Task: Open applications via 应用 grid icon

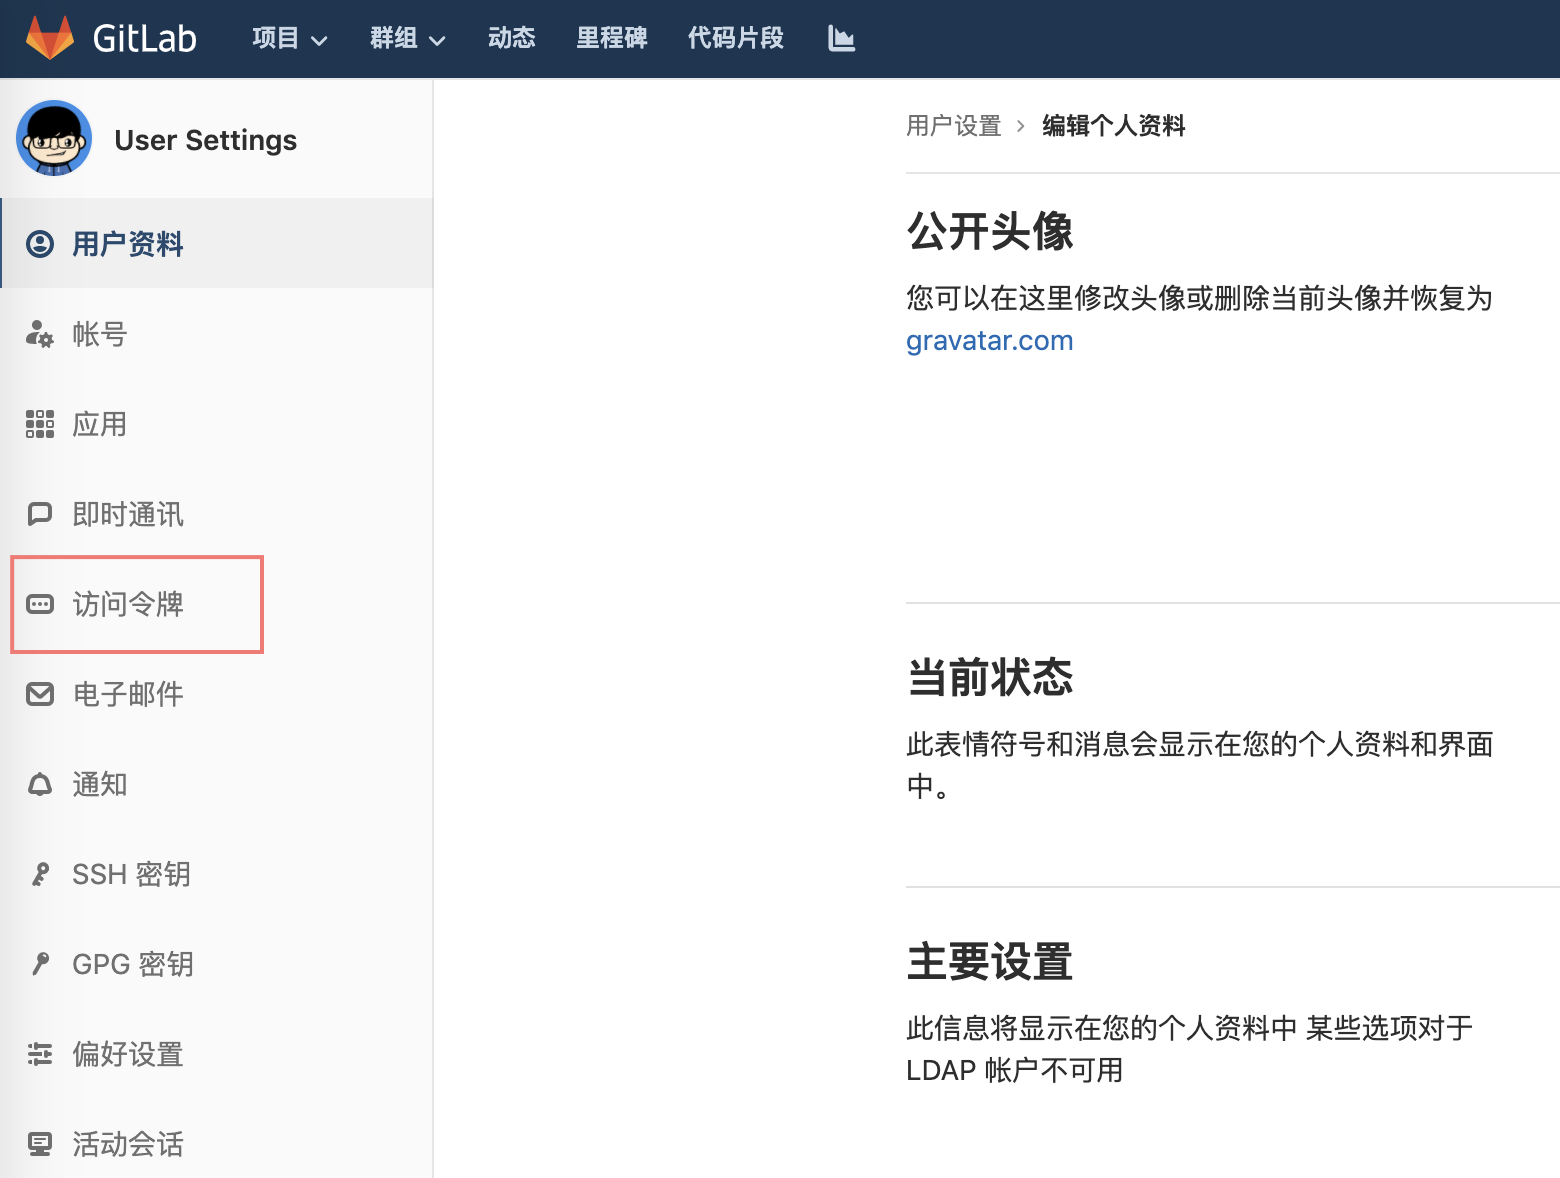Action: pos(39,424)
